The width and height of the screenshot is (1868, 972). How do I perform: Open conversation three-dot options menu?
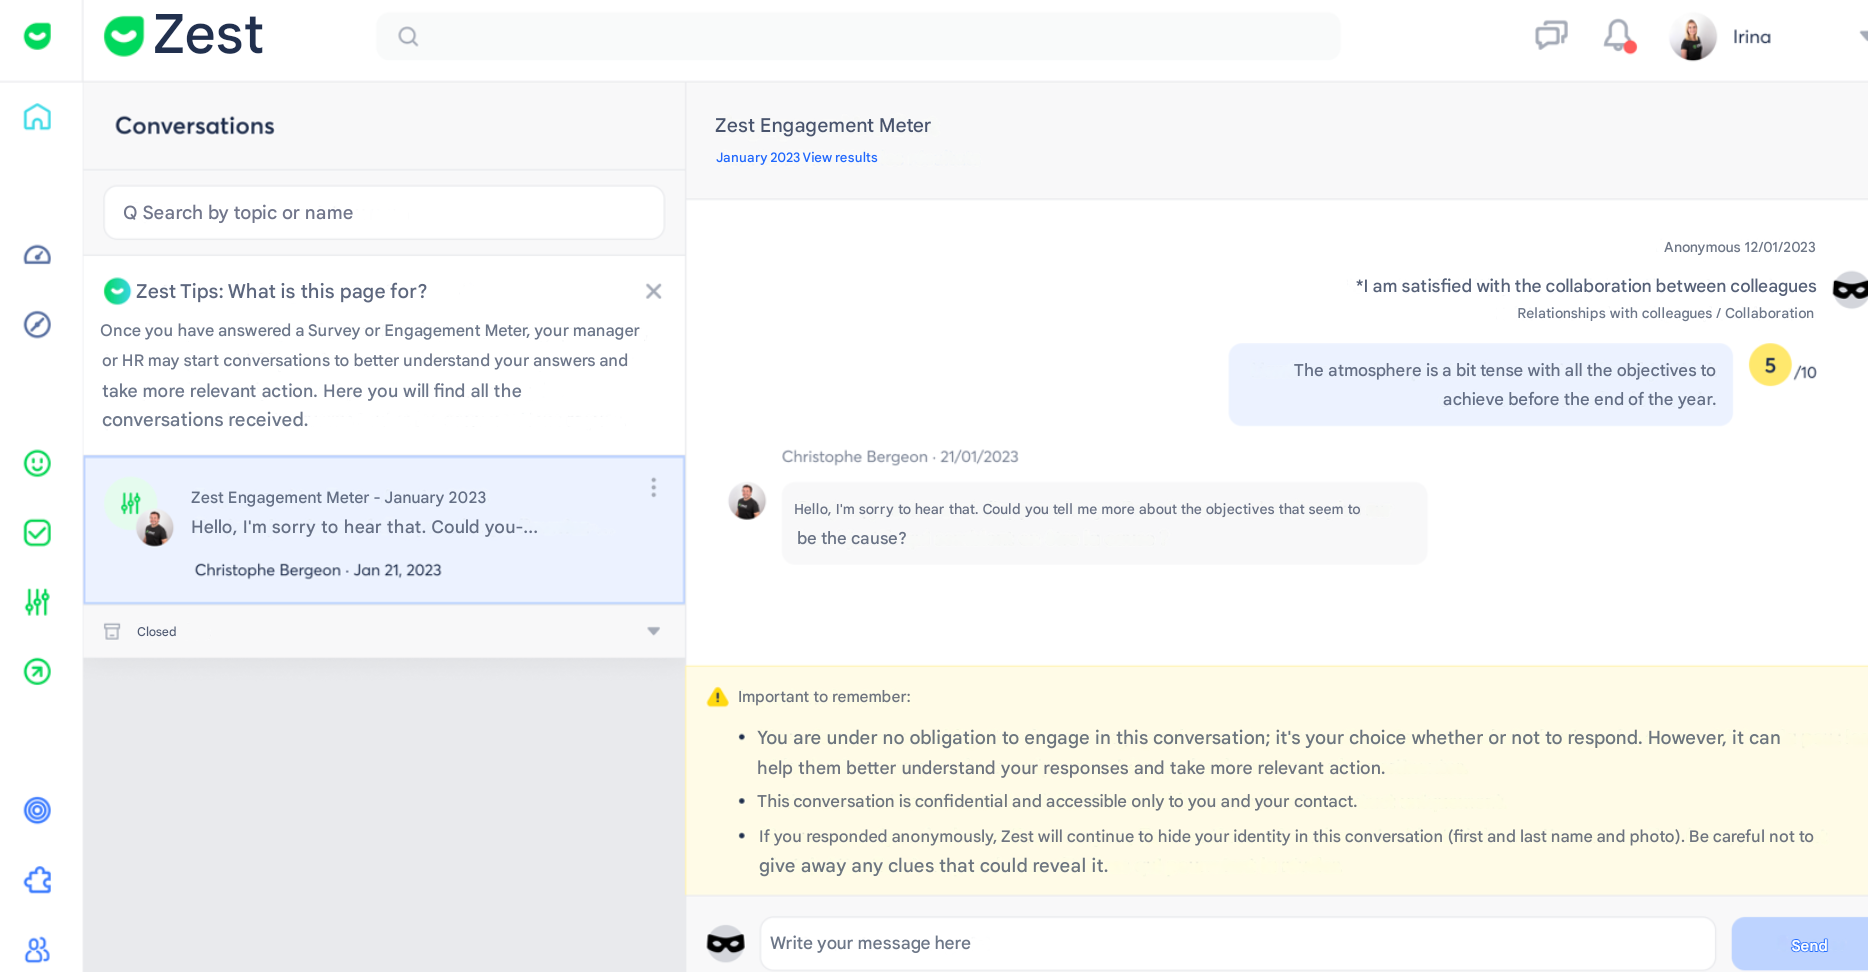(653, 487)
